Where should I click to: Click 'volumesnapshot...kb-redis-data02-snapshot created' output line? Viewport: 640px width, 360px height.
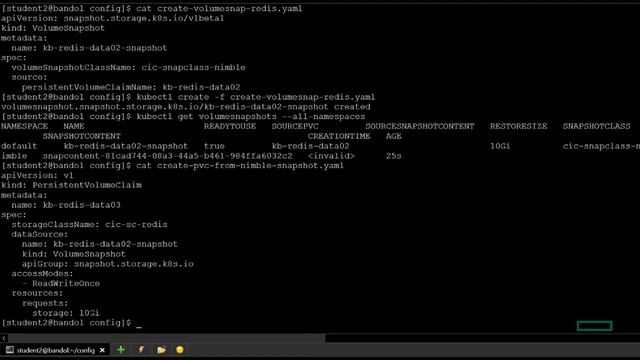[x=186, y=107]
